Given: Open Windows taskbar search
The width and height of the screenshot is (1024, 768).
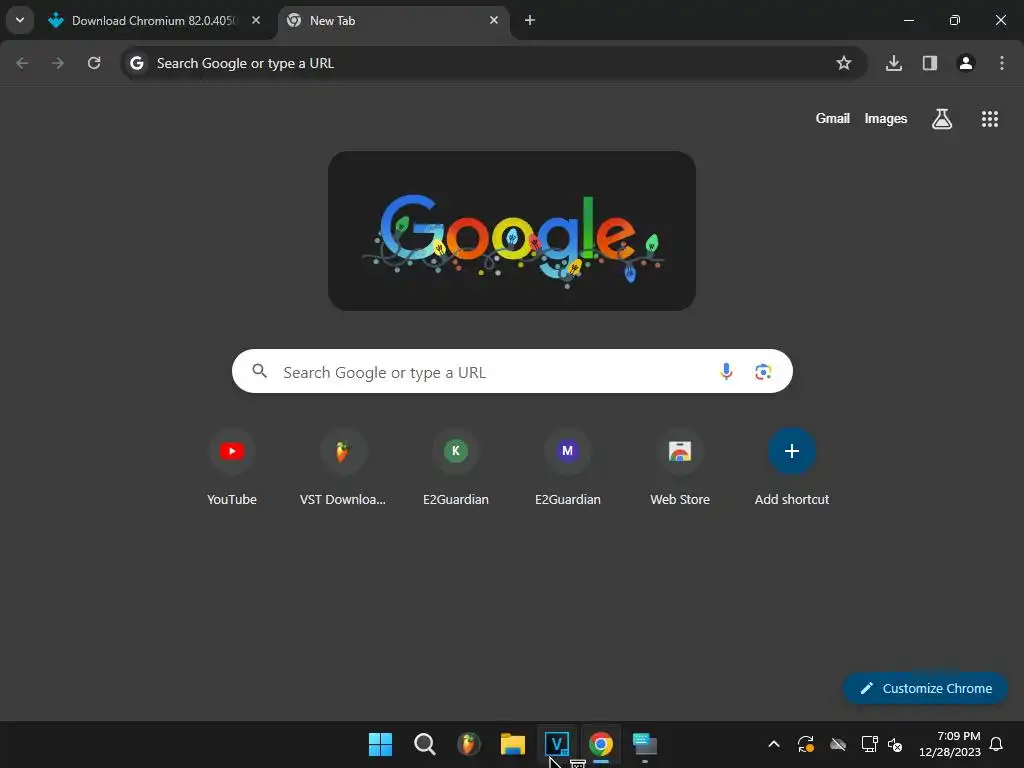Looking at the screenshot, I should [x=424, y=744].
